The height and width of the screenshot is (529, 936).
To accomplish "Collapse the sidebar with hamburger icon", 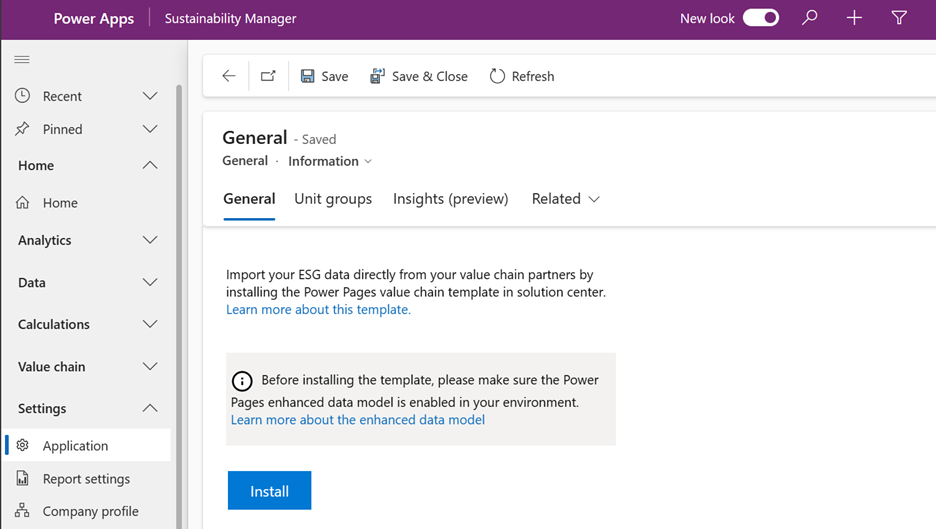I will [x=22, y=59].
